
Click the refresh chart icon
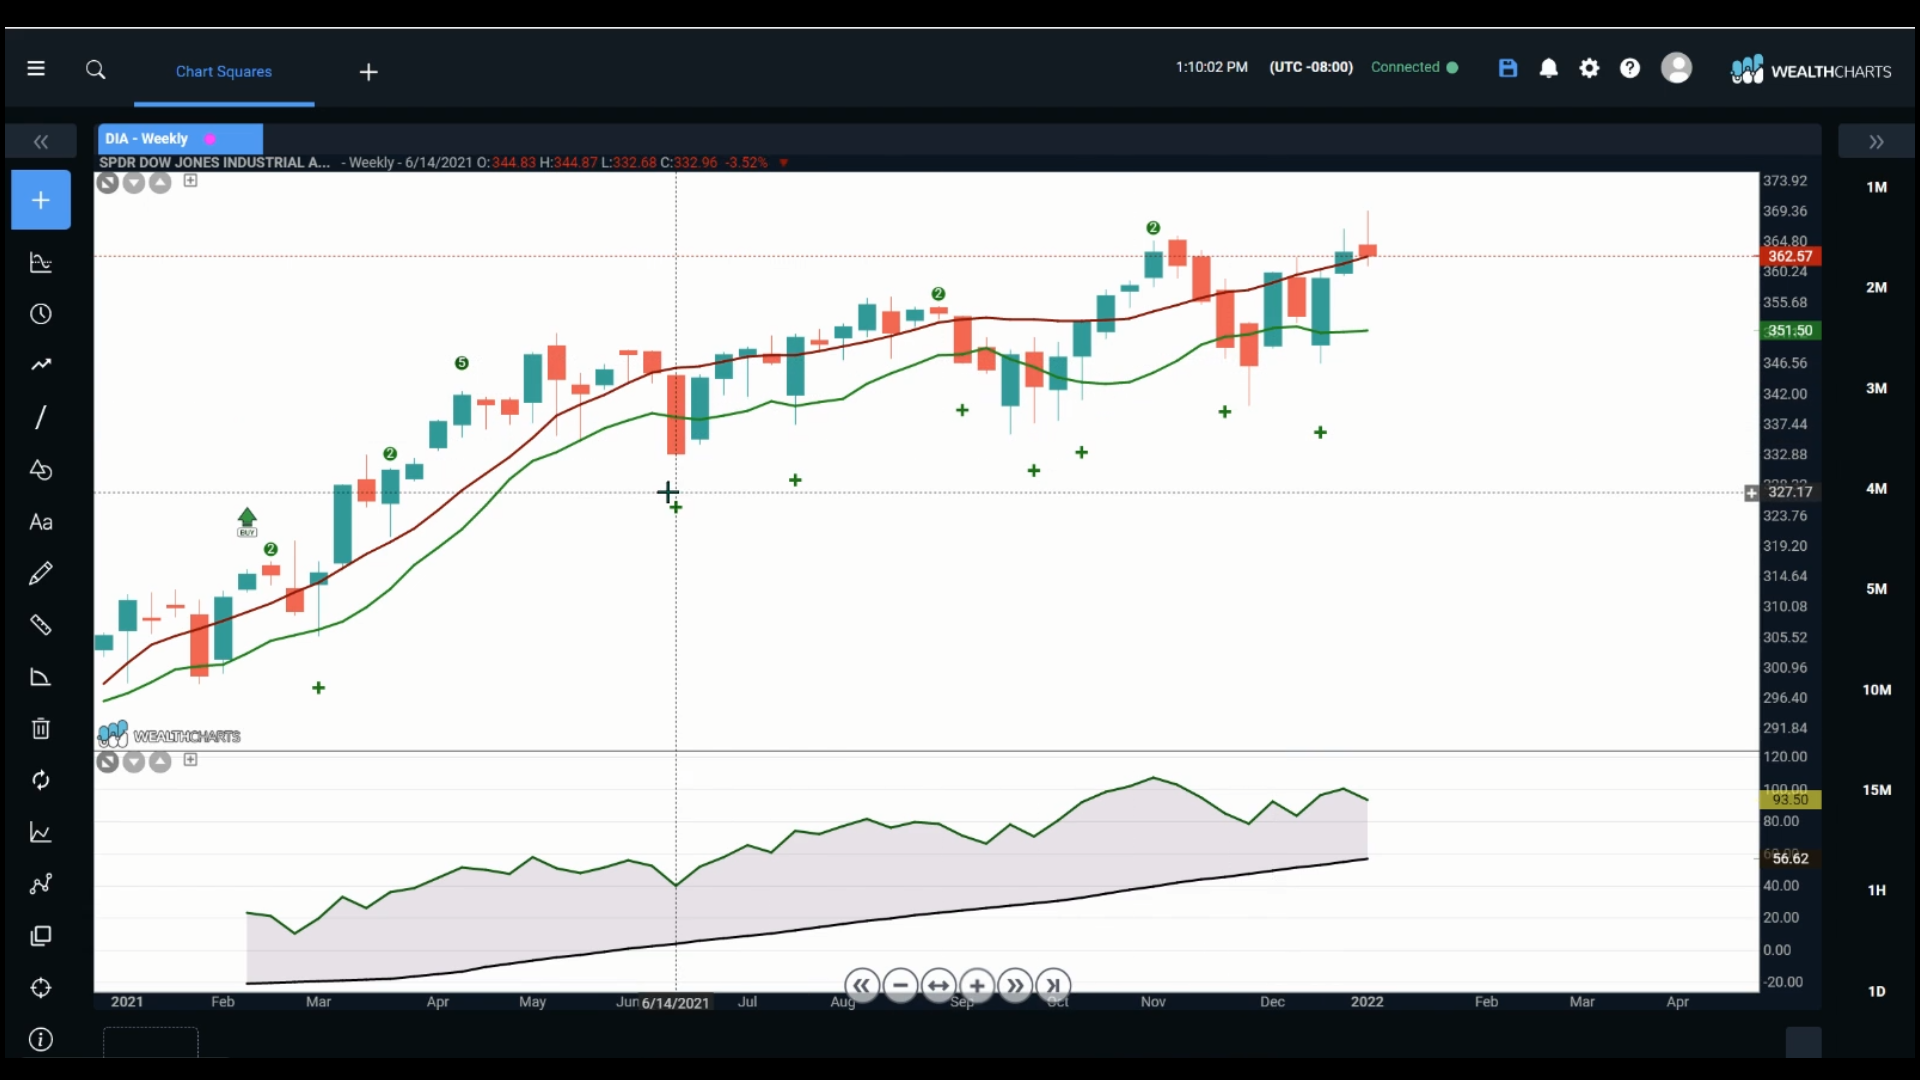point(41,780)
